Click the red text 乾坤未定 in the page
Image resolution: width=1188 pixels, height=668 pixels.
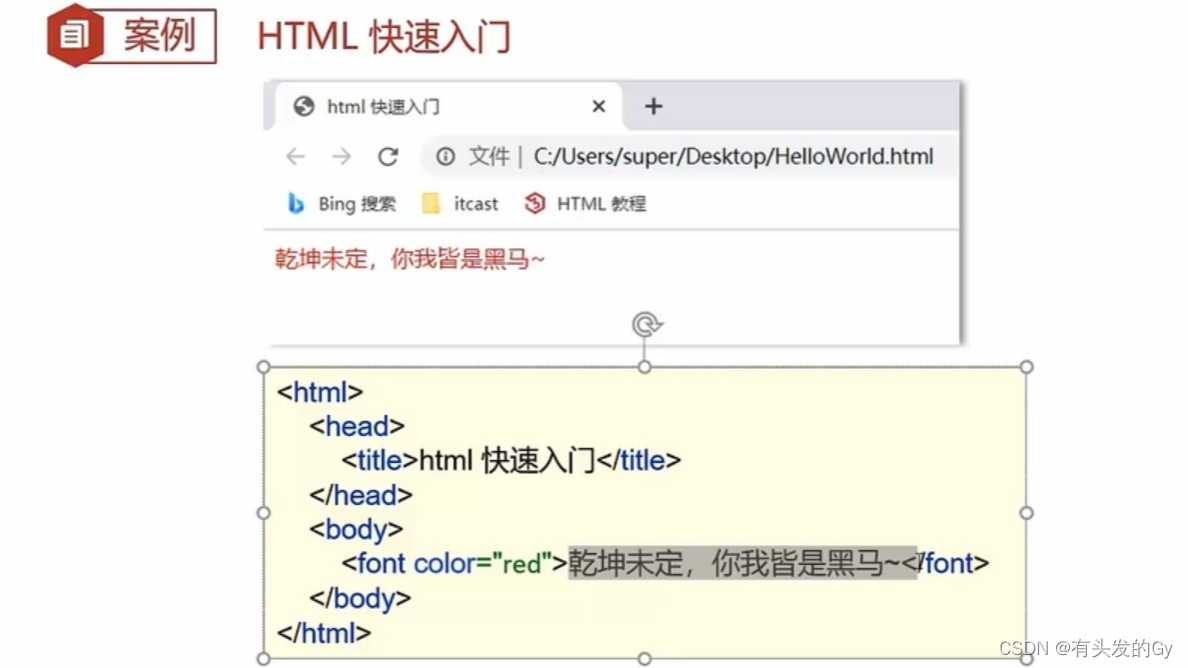320,259
